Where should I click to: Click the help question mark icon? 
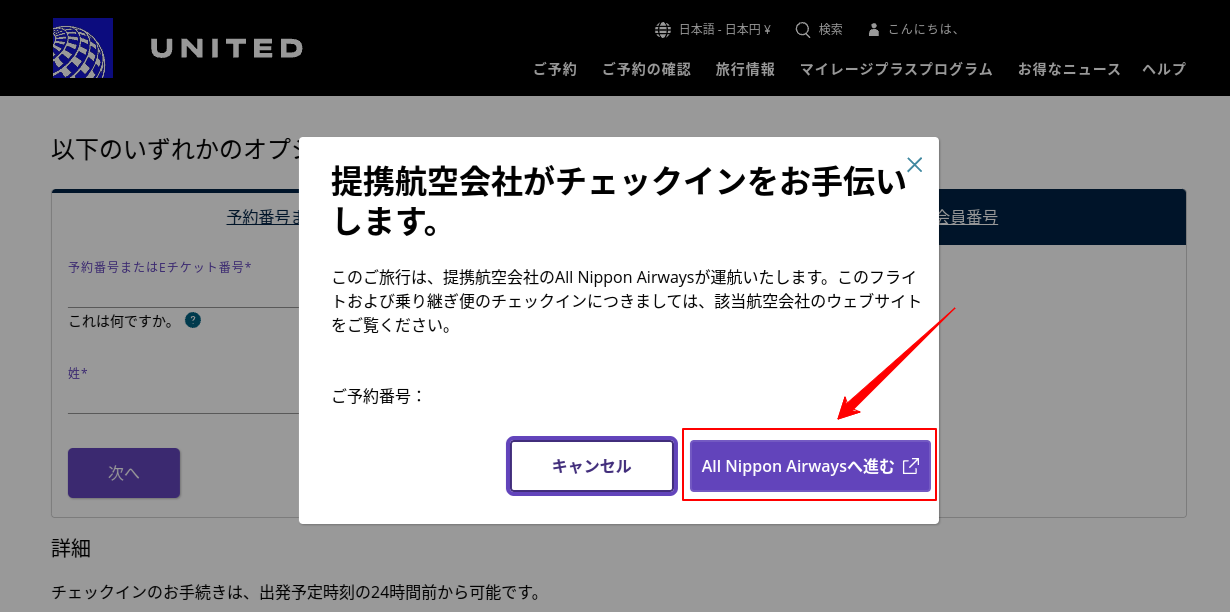click(x=193, y=321)
